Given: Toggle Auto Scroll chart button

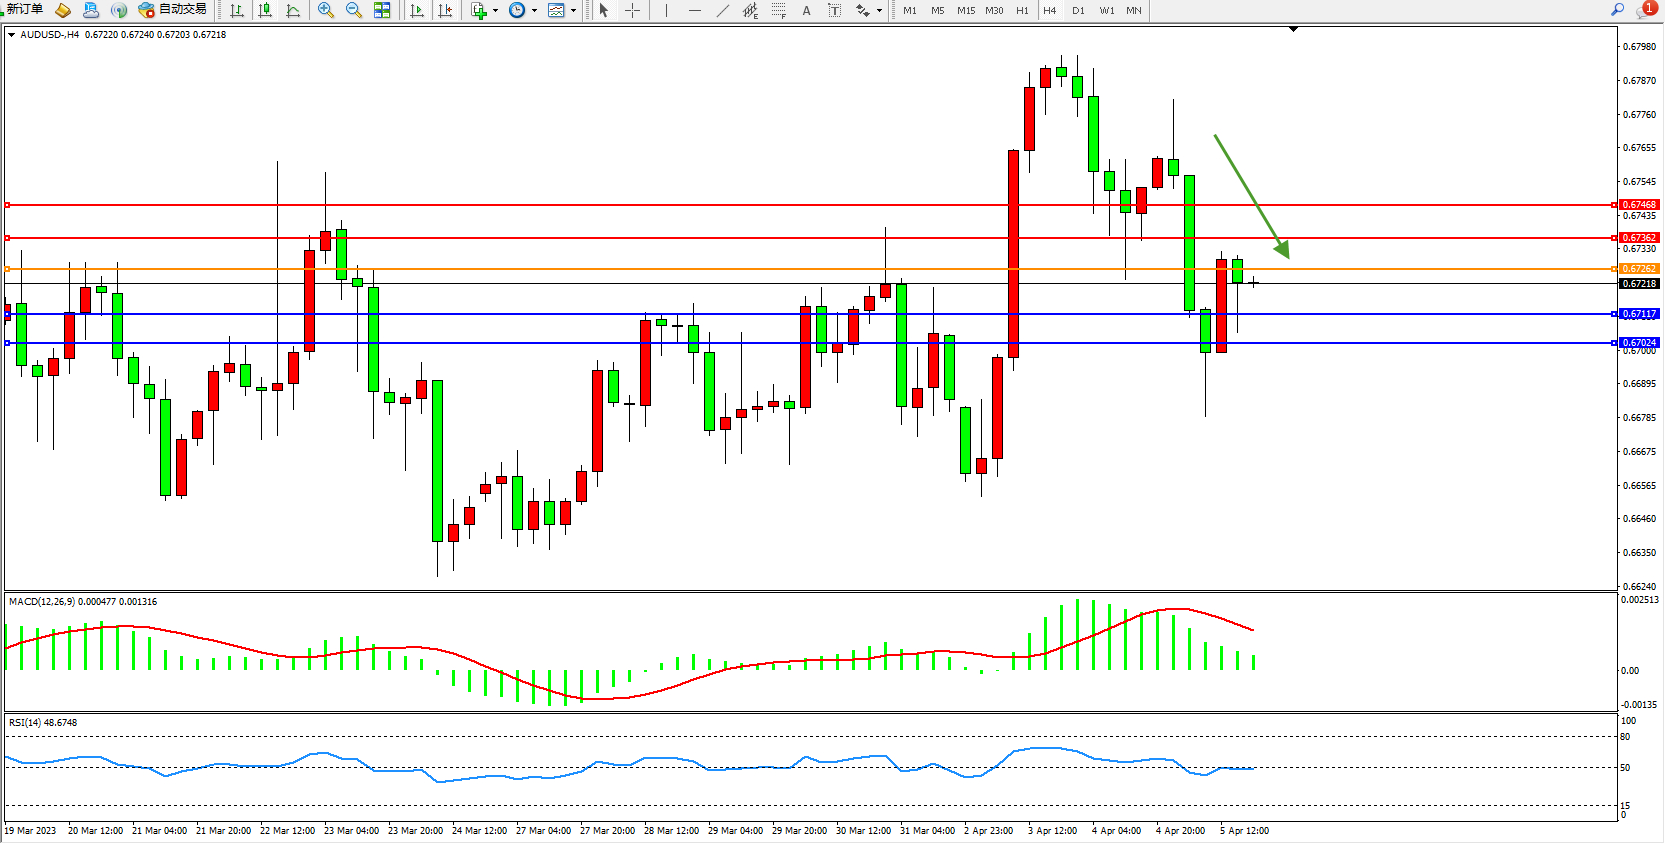Looking at the screenshot, I should (417, 10).
